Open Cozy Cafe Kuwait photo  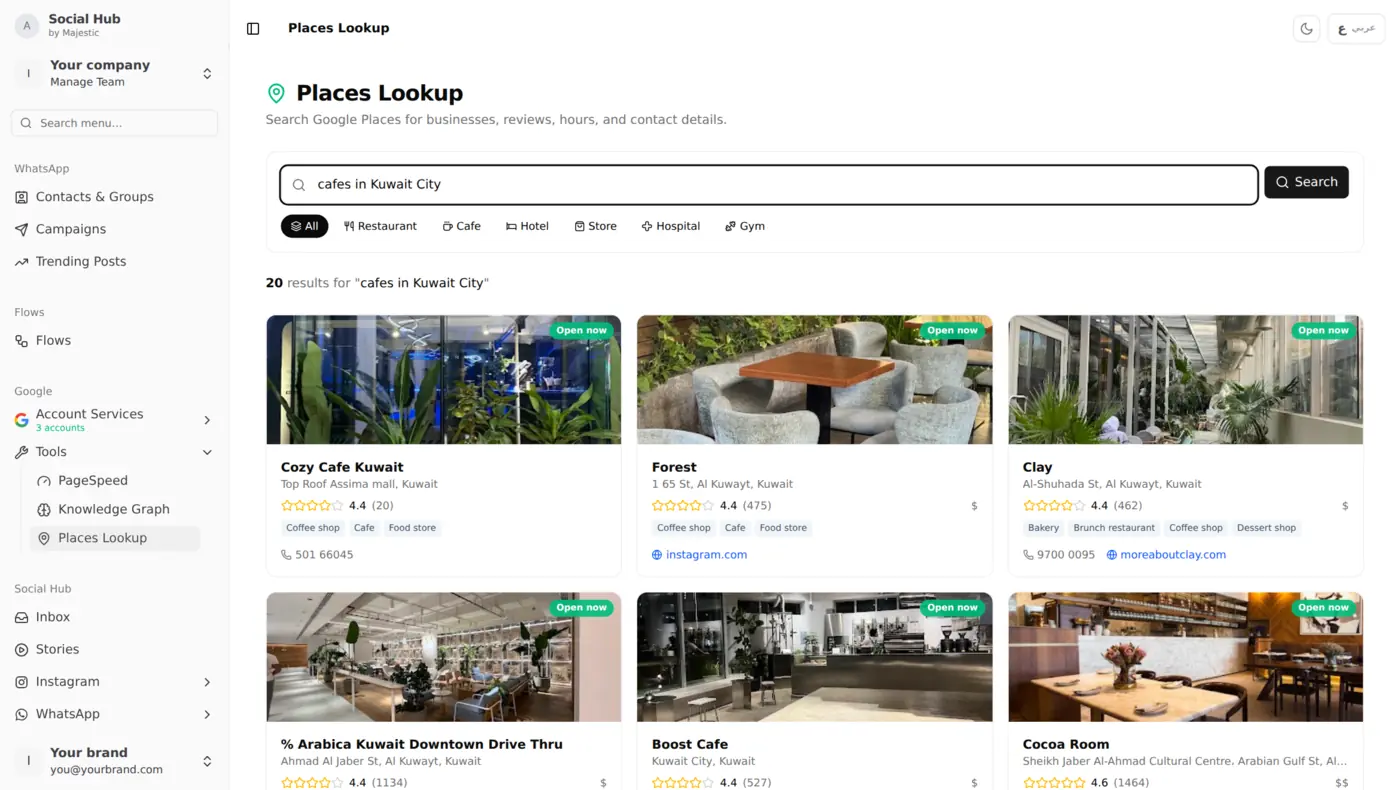coord(444,380)
